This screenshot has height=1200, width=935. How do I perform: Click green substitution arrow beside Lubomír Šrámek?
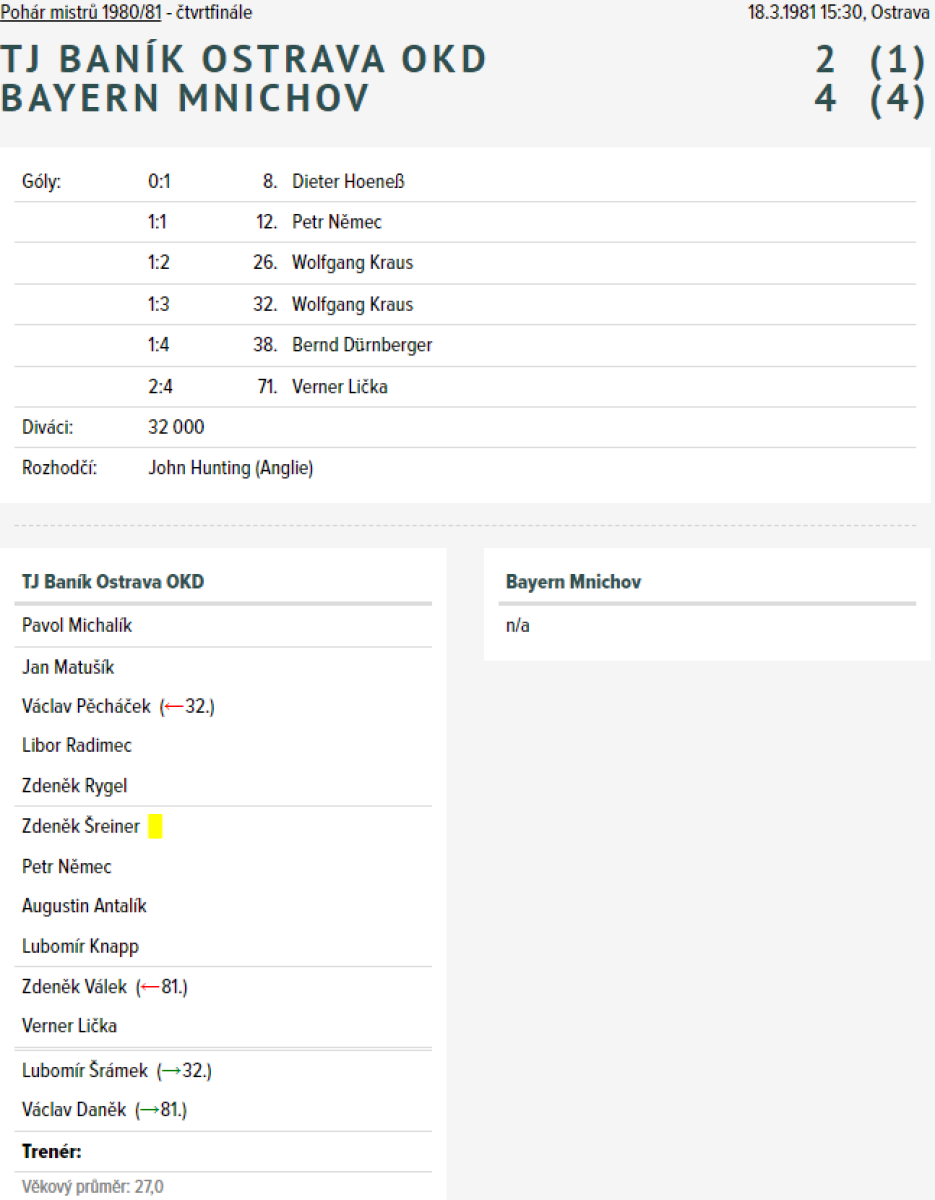click(171, 1071)
